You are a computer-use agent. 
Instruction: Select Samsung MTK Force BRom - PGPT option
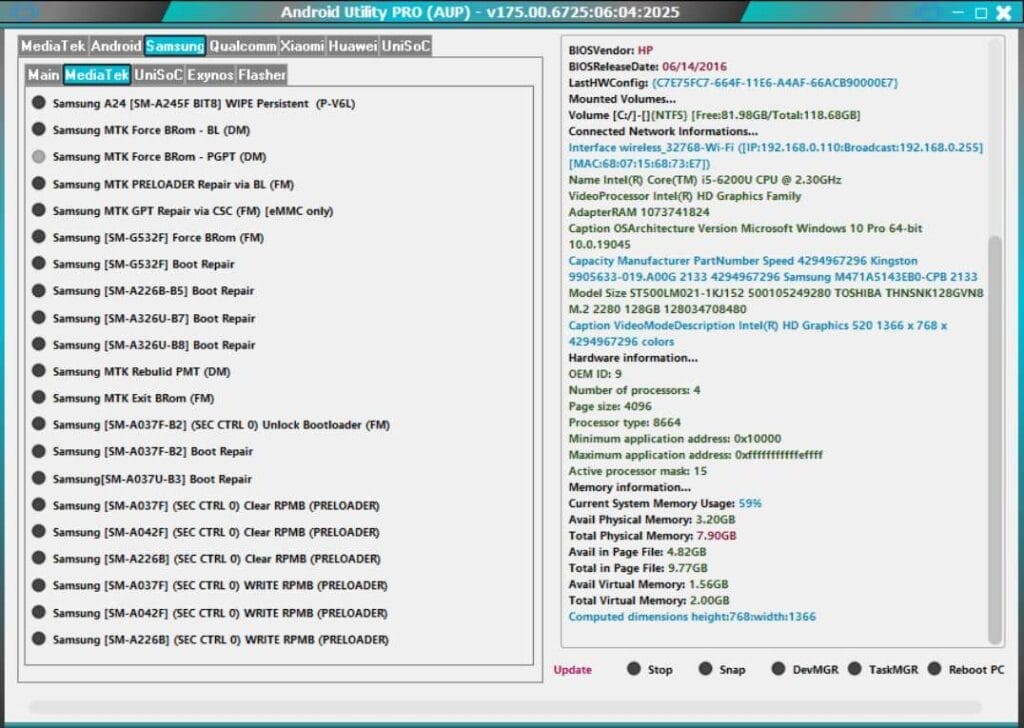click(40, 157)
